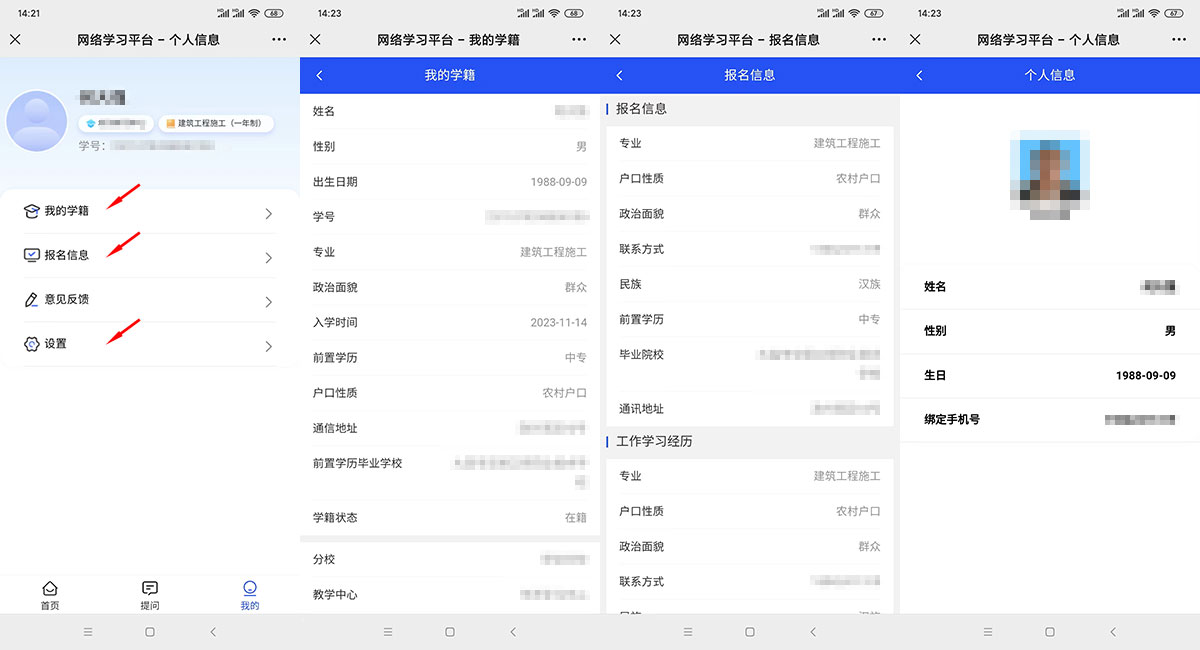Click the profile avatar placeholder image

click(x=36, y=121)
